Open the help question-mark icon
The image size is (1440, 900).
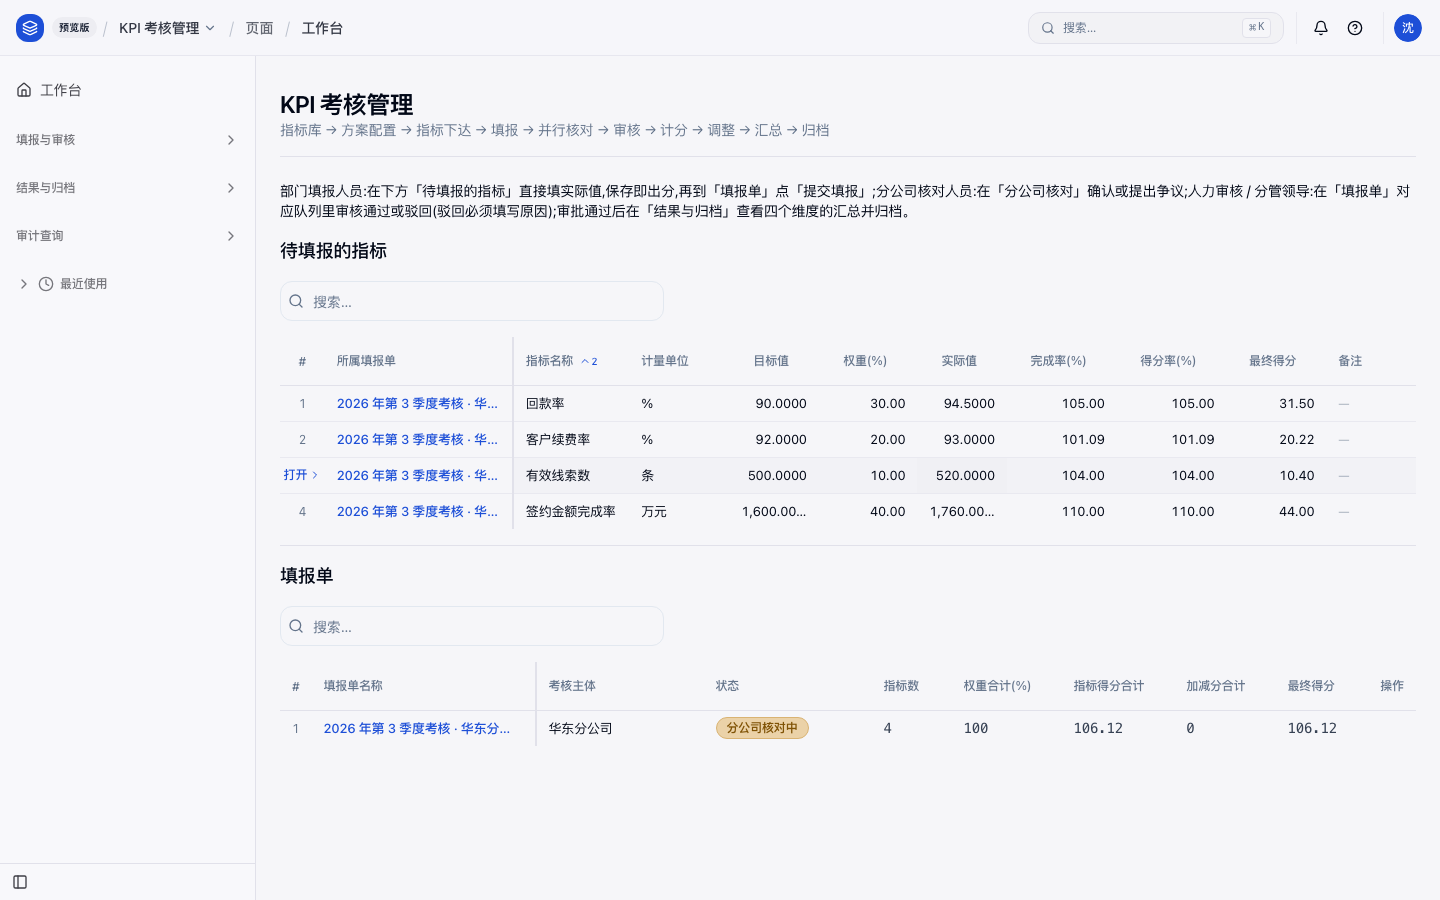pyautogui.click(x=1355, y=28)
